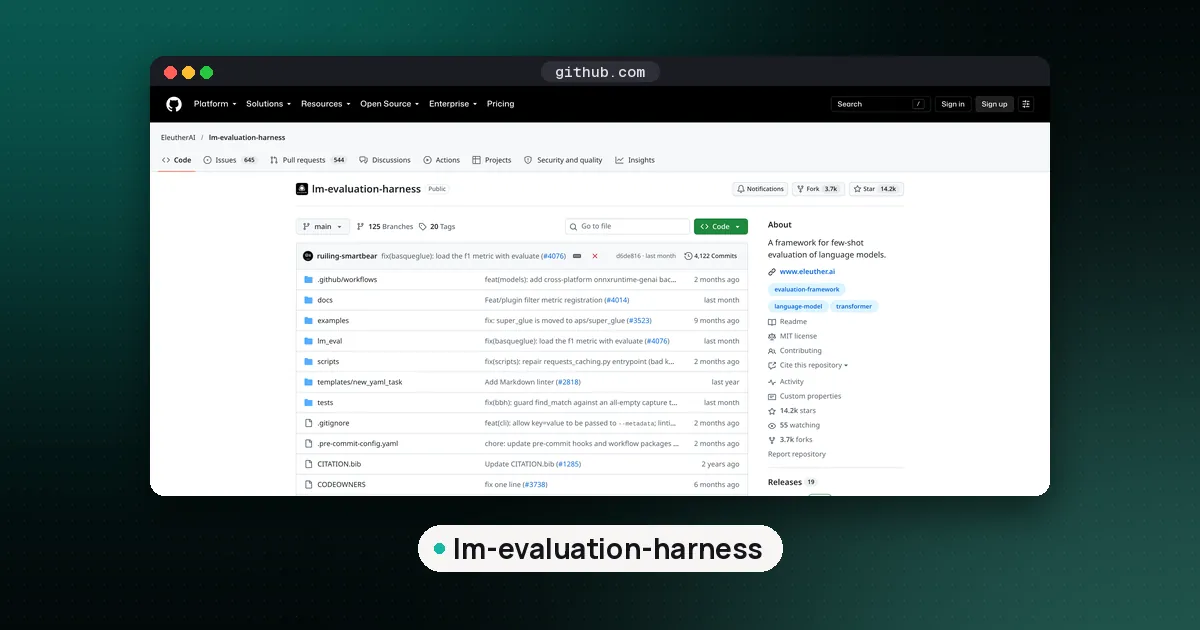Click the transformer topic tag
1200x630 pixels.
click(854, 307)
